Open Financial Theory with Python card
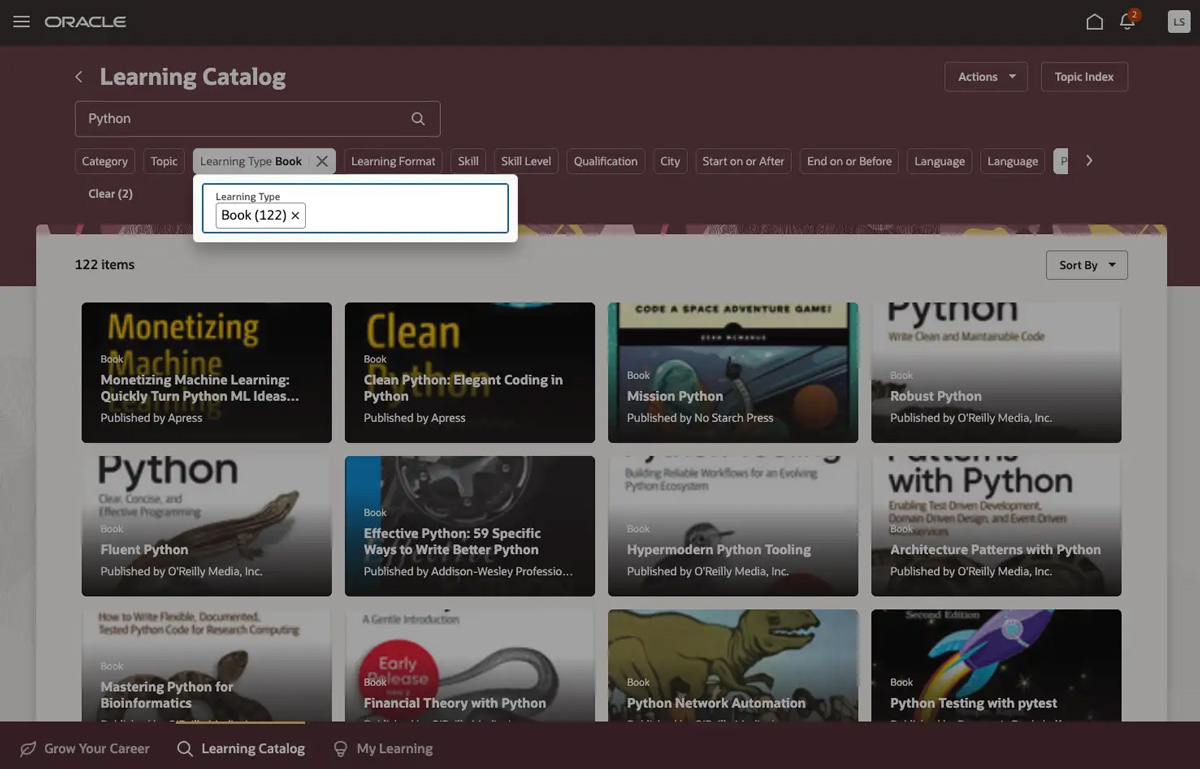Screen dimensions: 1200x769 [470, 666]
